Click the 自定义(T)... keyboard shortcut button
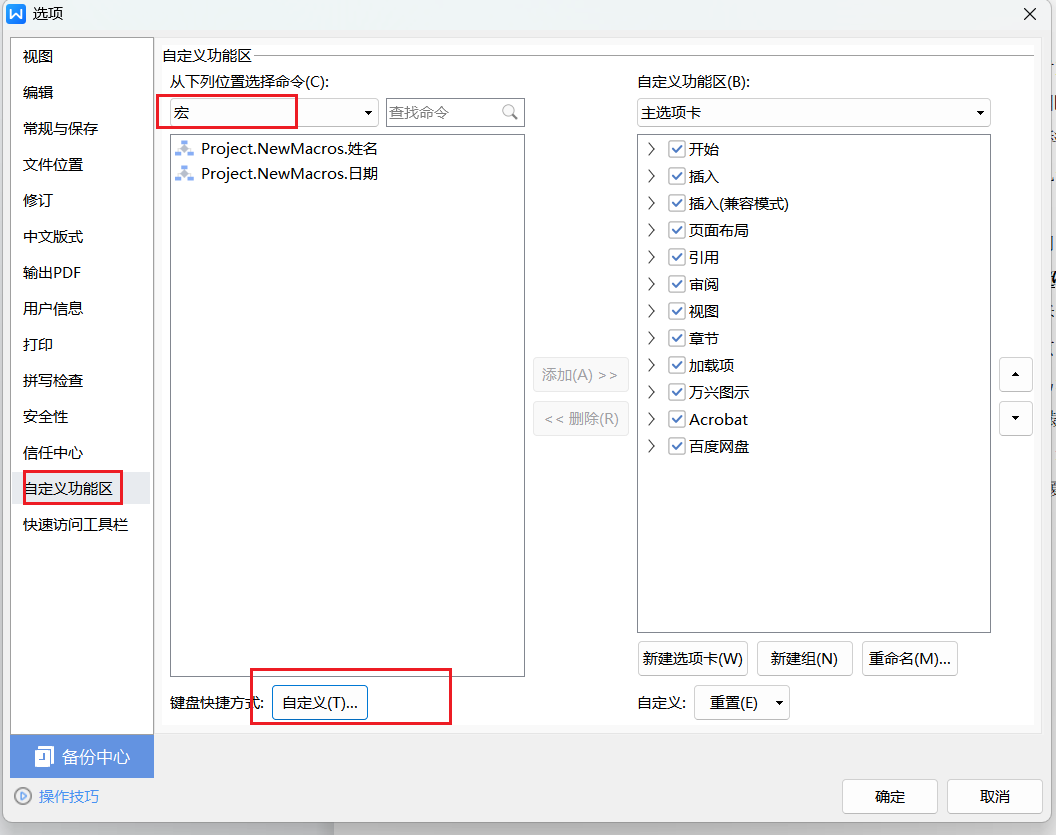 pyautogui.click(x=320, y=703)
